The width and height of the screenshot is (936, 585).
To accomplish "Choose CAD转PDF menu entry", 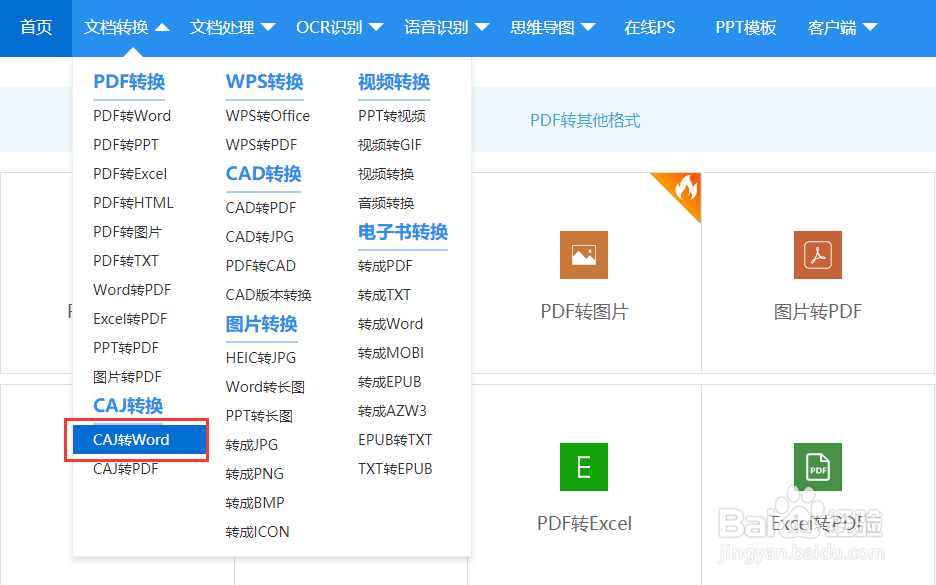I will (260, 208).
